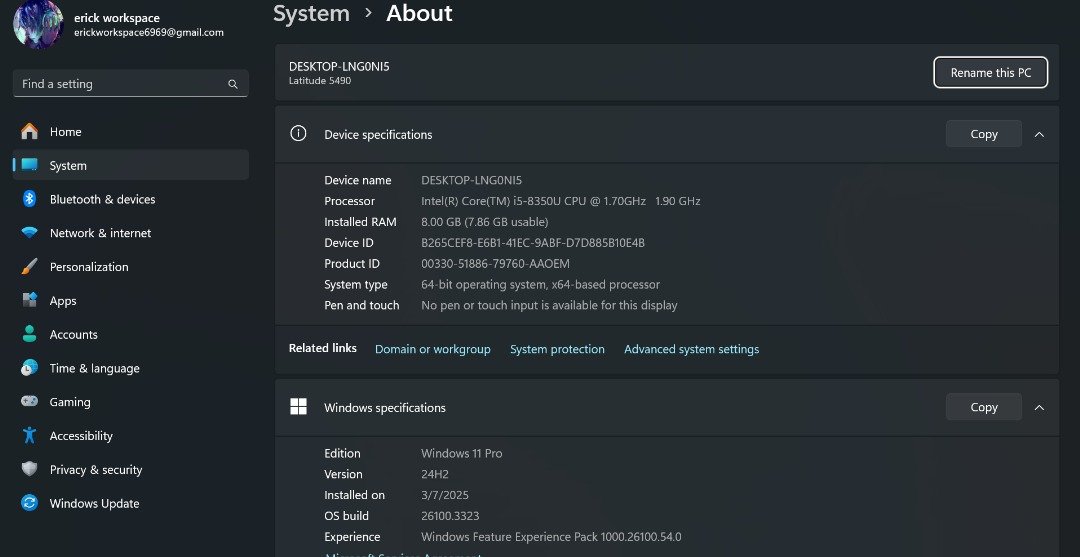Click the Find a setting search box

(x=131, y=83)
